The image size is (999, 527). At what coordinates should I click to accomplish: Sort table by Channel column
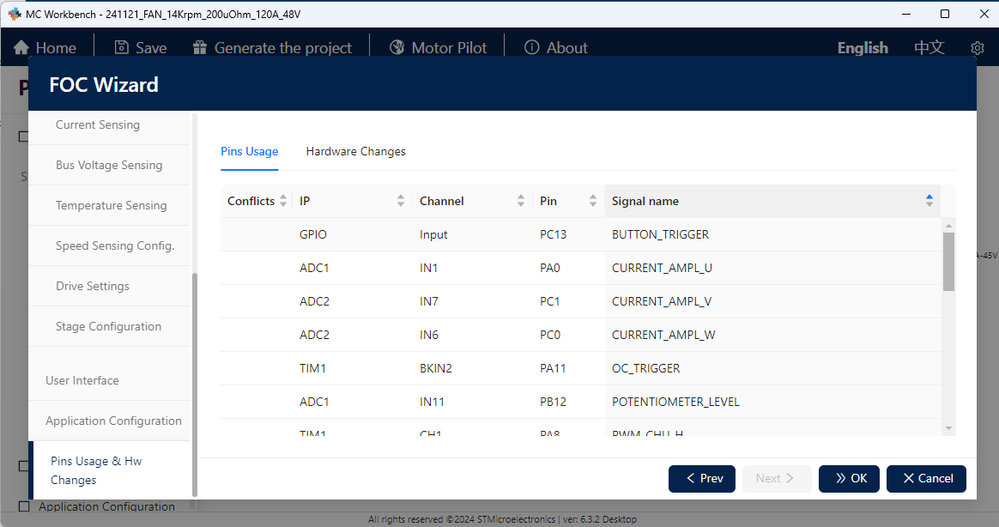pos(521,201)
